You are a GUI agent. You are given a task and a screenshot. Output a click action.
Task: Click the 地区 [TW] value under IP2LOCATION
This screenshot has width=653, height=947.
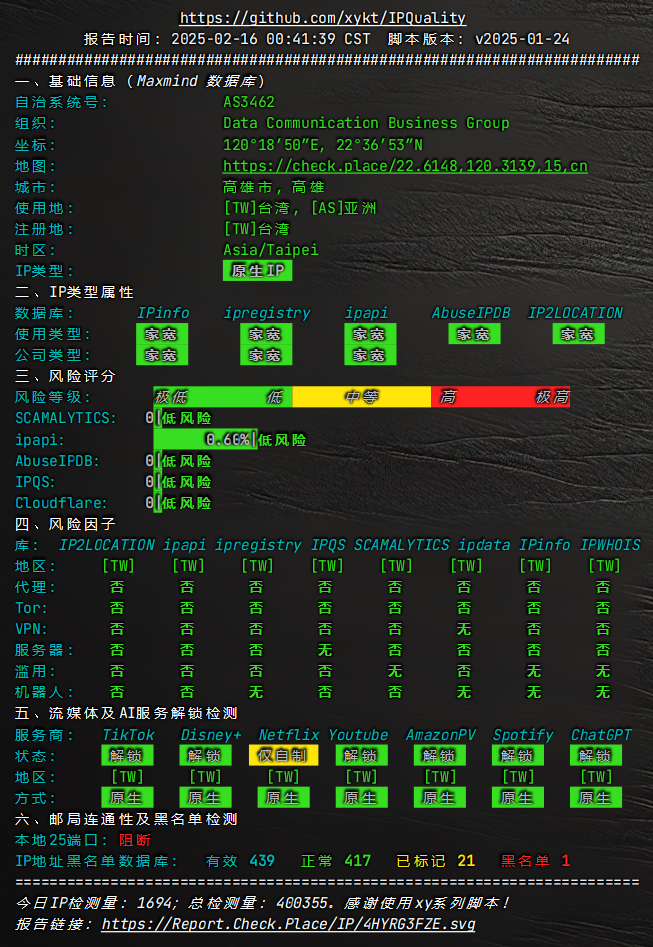click(118, 566)
